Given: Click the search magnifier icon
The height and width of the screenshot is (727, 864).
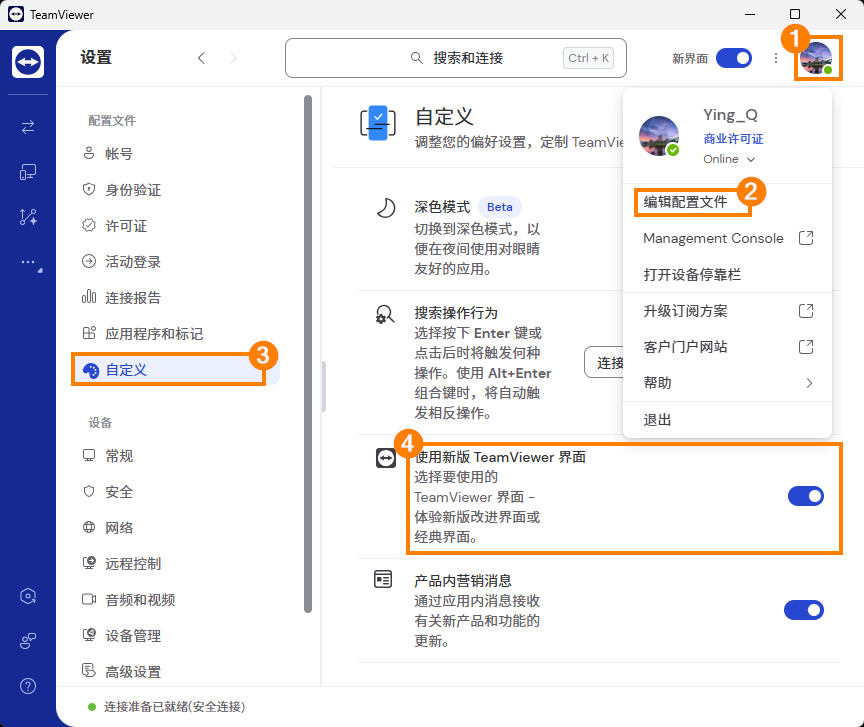Looking at the screenshot, I should point(417,58).
